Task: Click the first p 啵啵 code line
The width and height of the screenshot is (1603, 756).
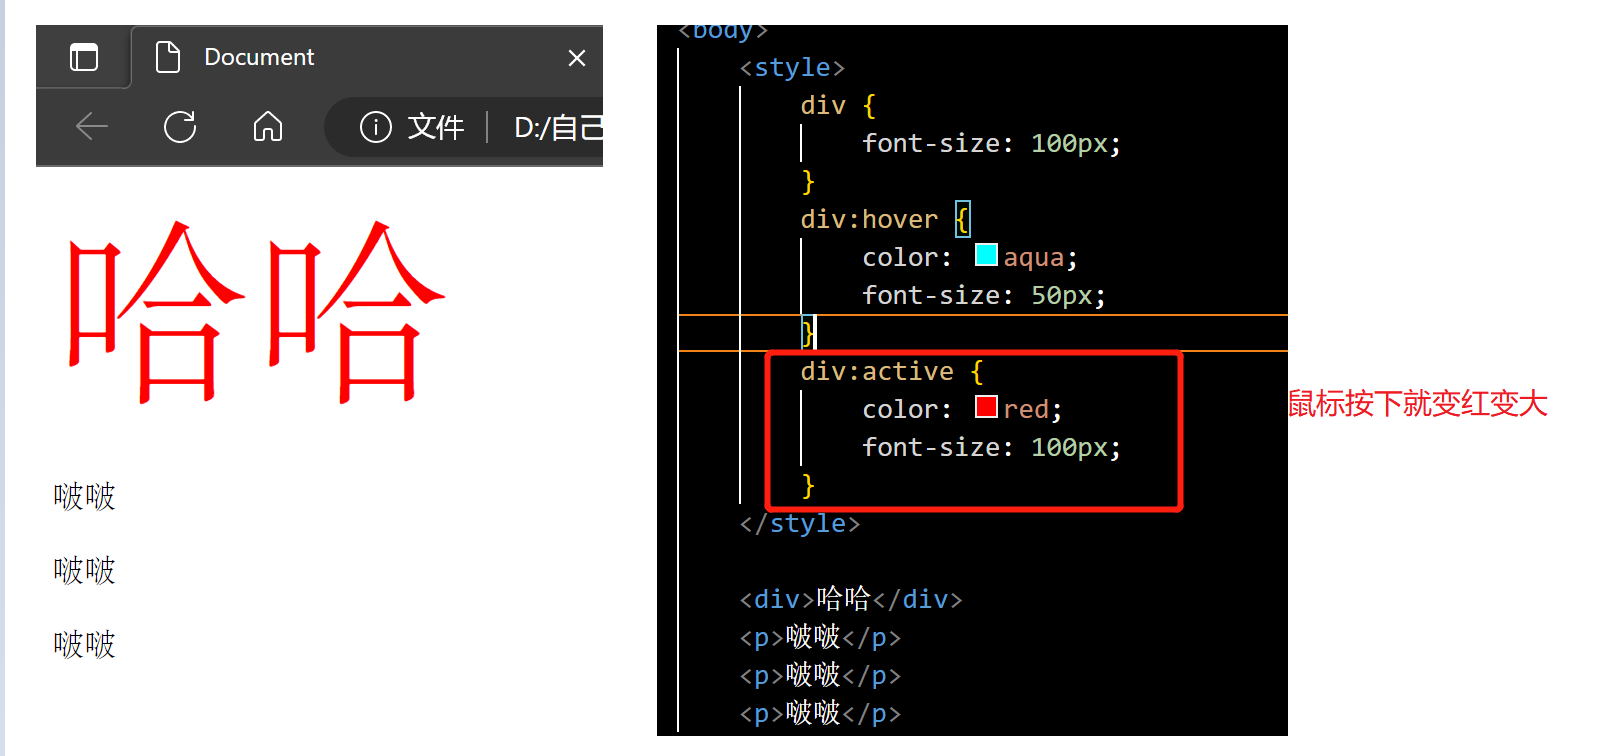Action: pyautogui.click(x=820, y=637)
